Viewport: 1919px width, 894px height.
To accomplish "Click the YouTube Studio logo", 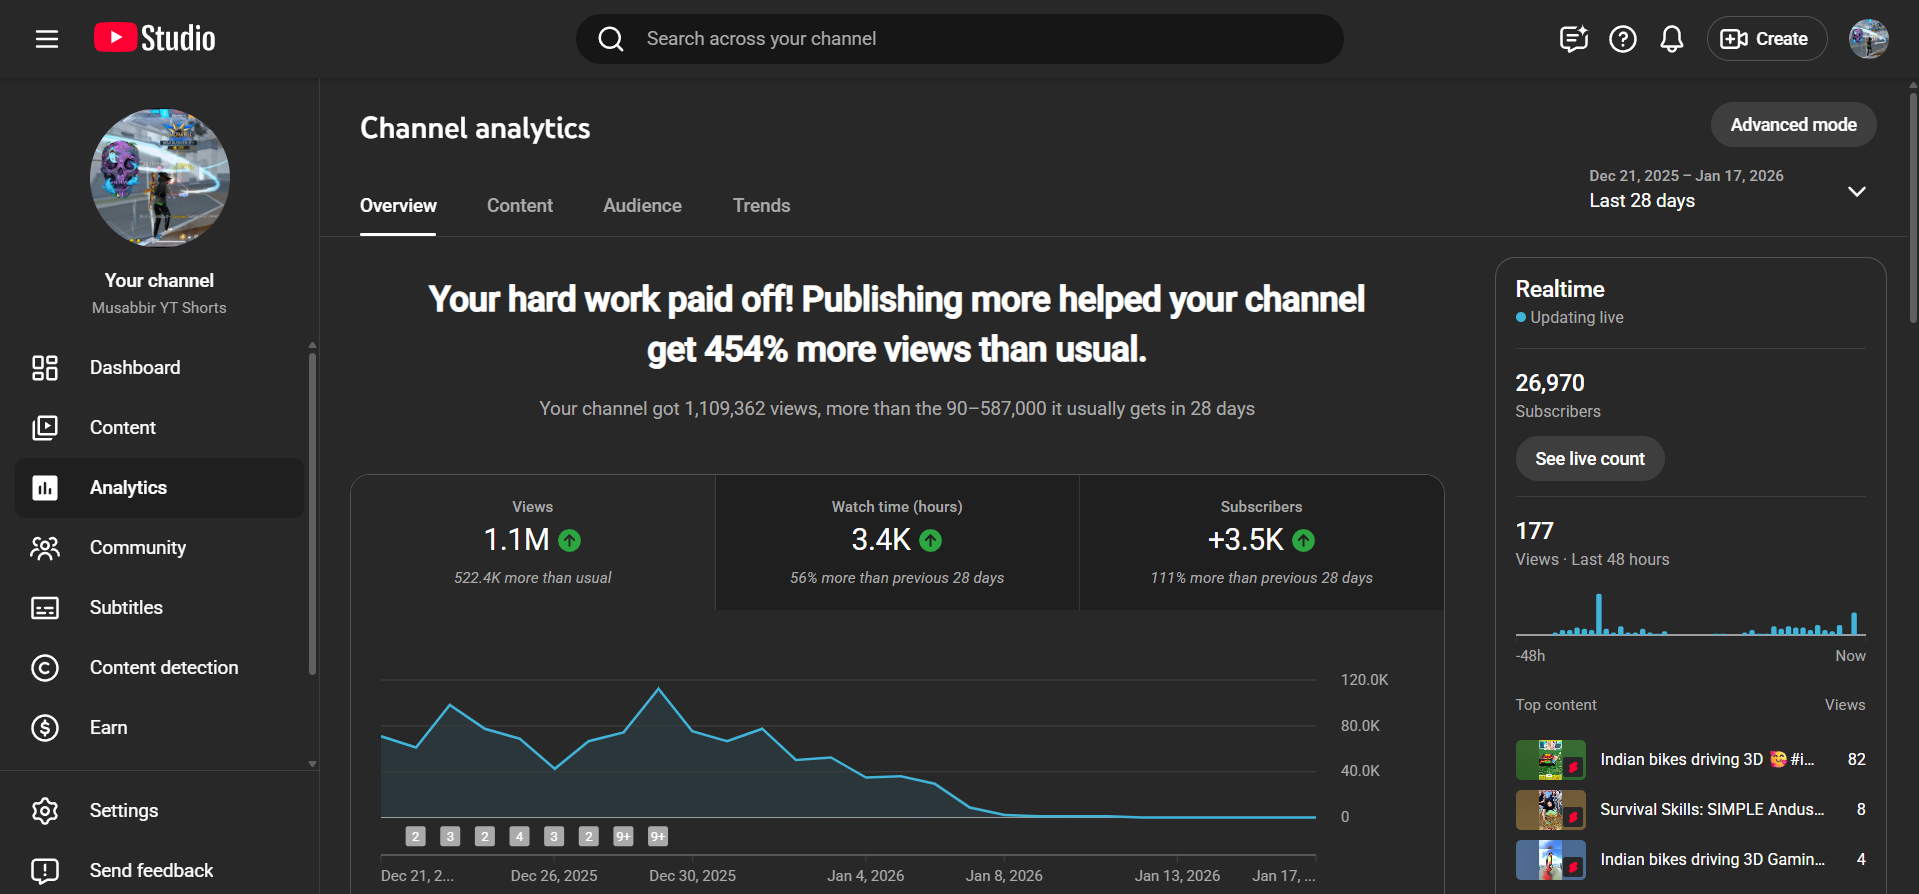I will pyautogui.click(x=155, y=38).
